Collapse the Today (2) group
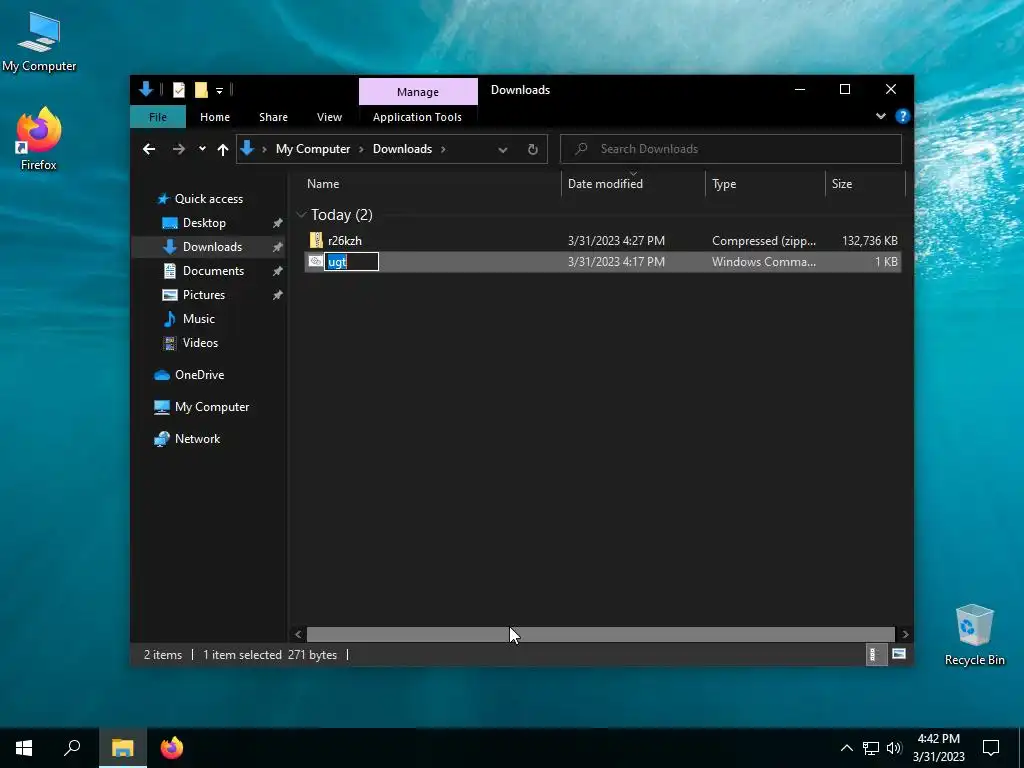 pyautogui.click(x=301, y=215)
